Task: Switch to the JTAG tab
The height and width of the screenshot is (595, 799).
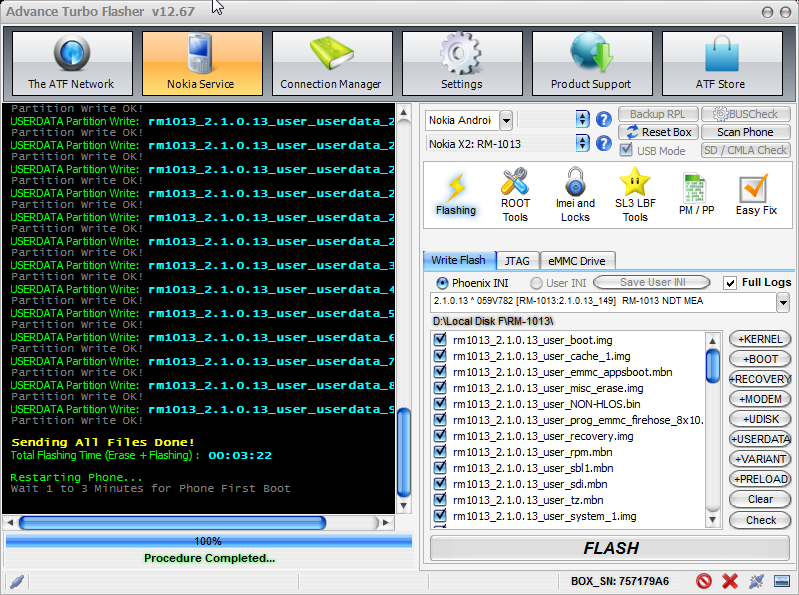Action: coord(517,261)
